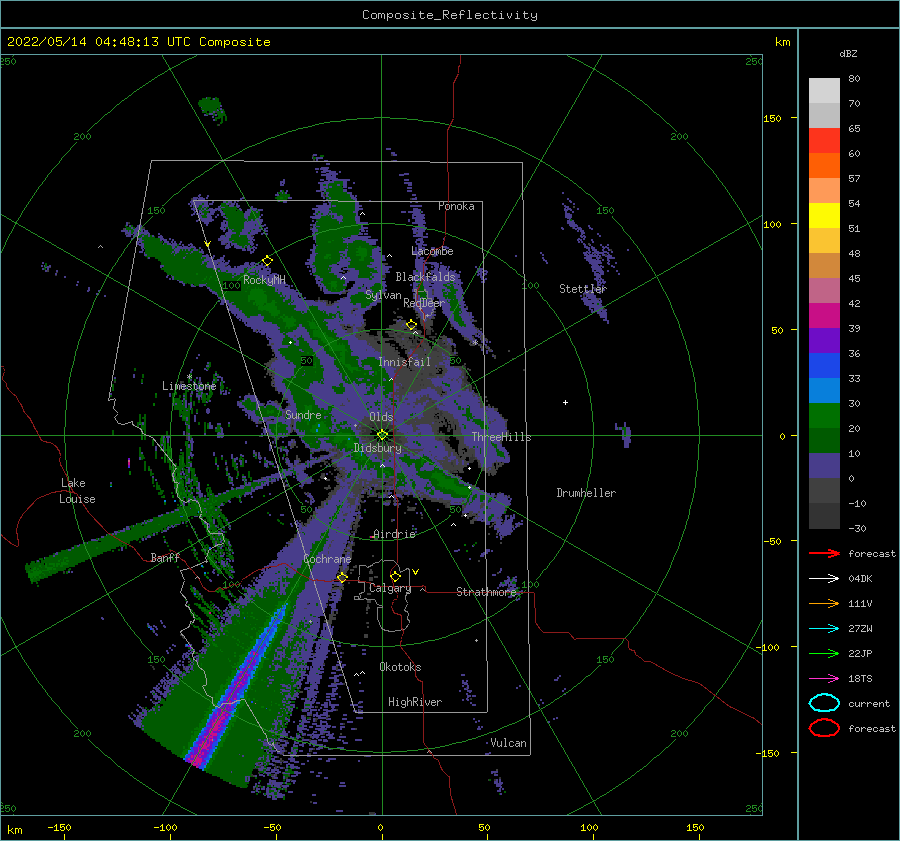Click the isolated echo east of Drumheller area
The image size is (900, 841).
(x=624, y=435)
